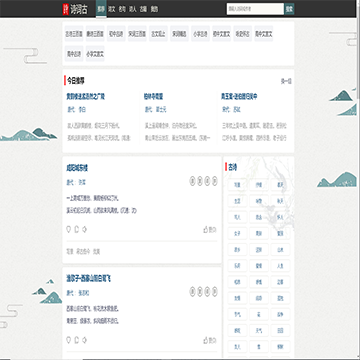Screen dimensions: 360x360
Task: Click the red site logo icon in header
Action: [65, 9]
